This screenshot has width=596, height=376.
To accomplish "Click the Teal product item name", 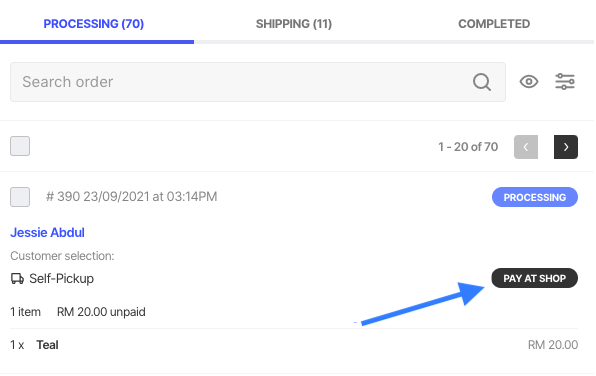I will click(x=48, y=345).
